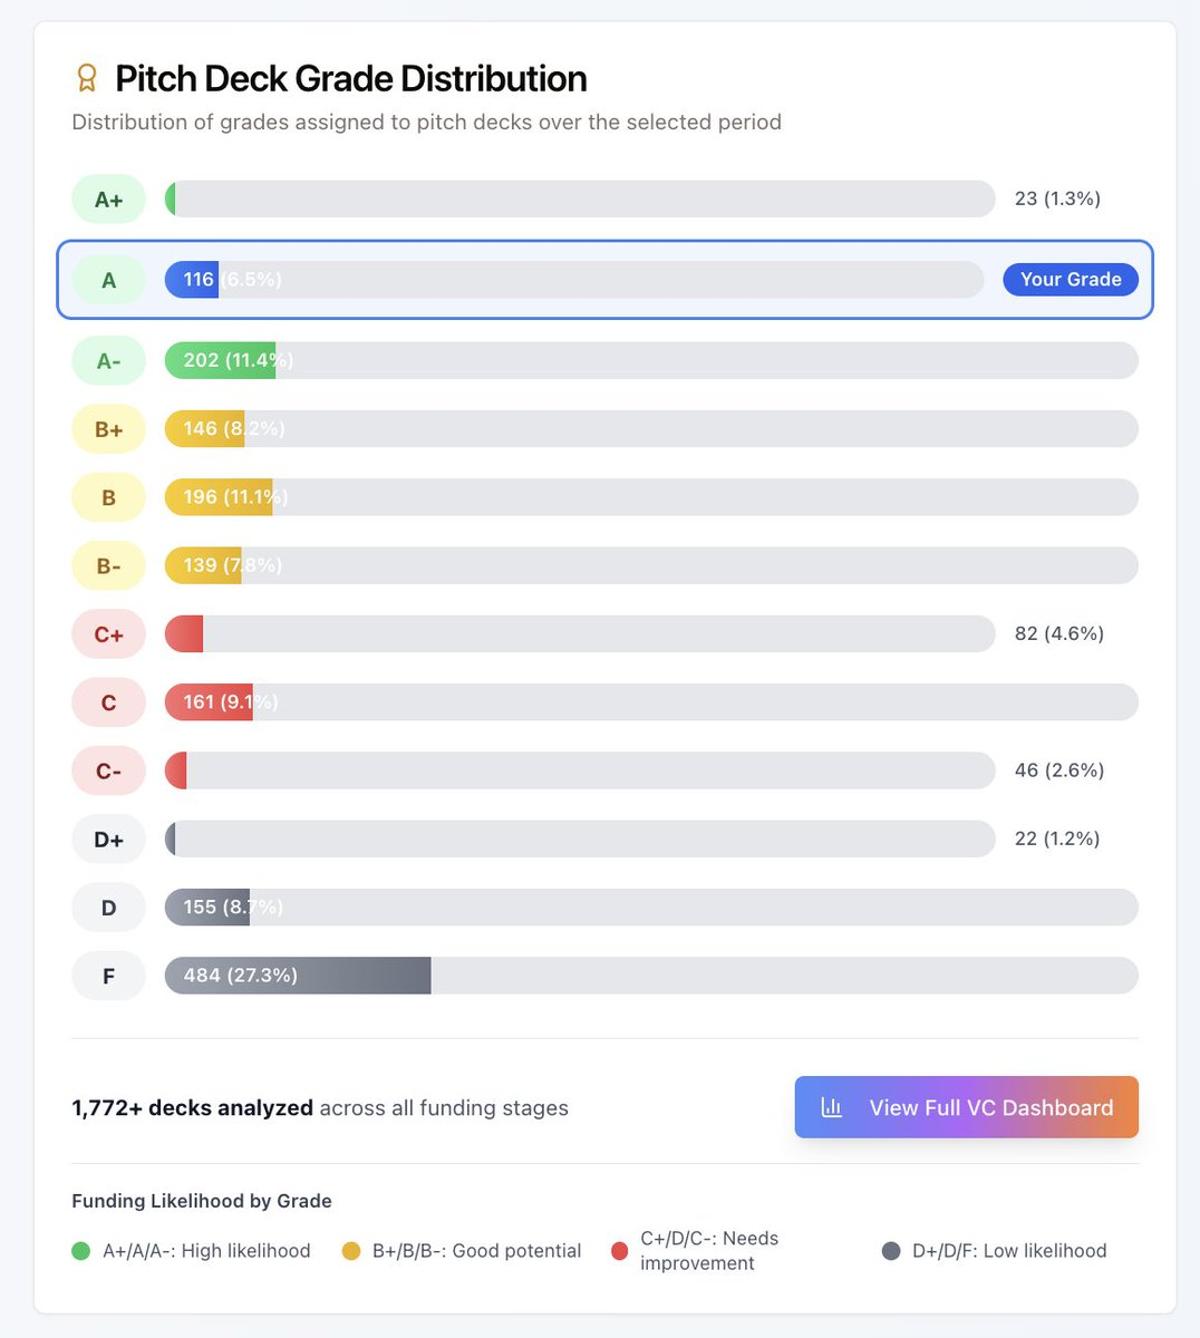Click the highlighted A grade distribution bar
The height and width of the screenshot is (1338, 1200).
576,279
